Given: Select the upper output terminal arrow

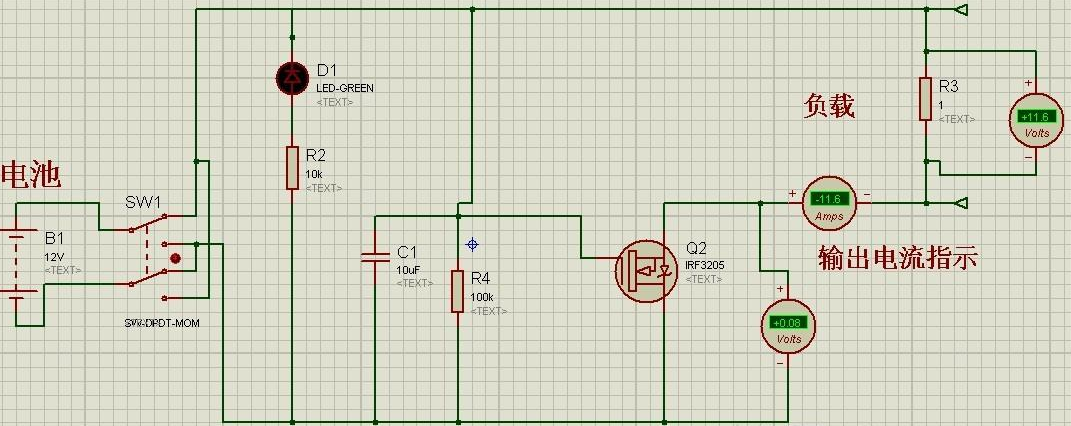Looking at the screenshot, I should [x=959, y=10].
